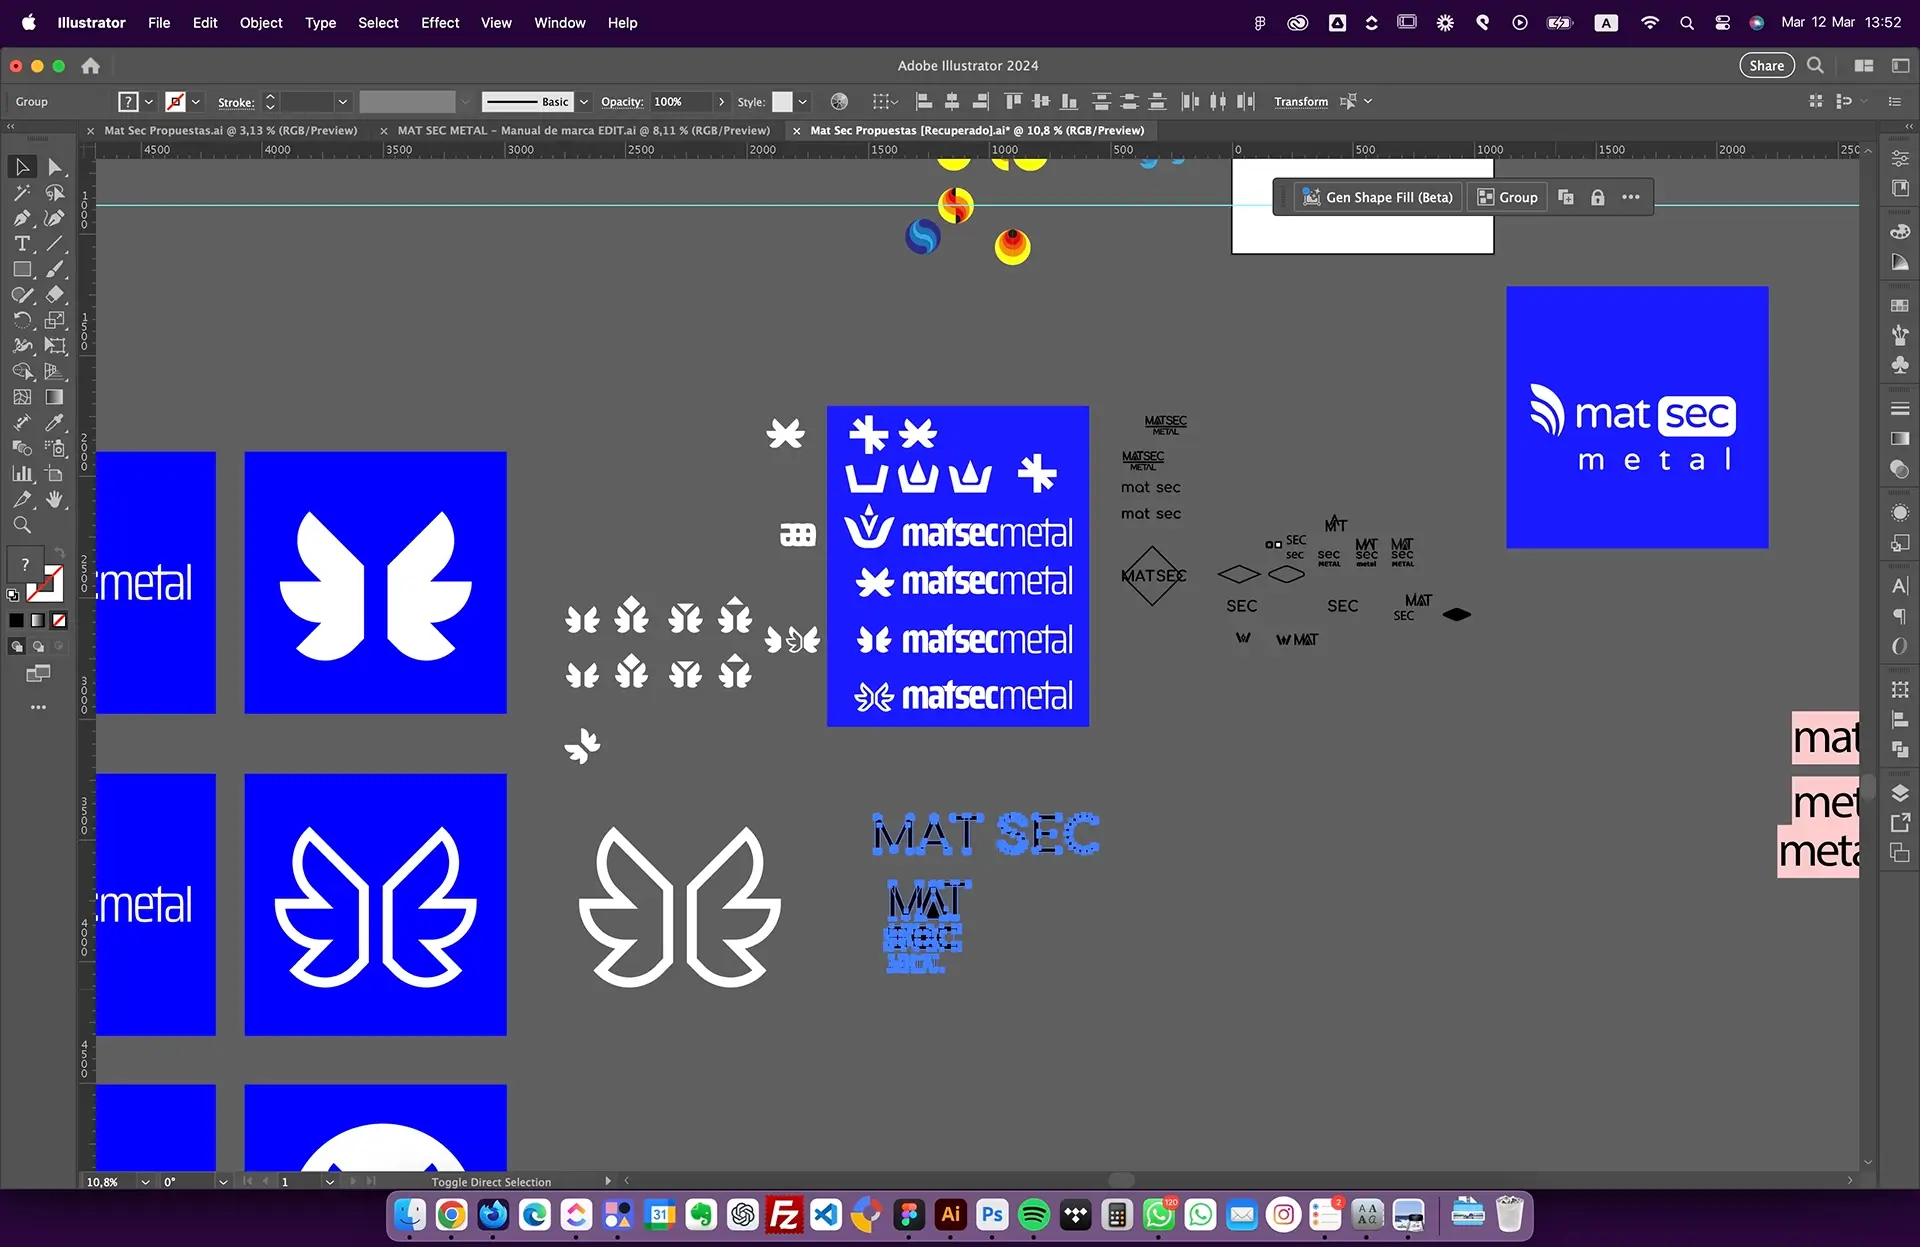The image size is (1920, 1247).
Task: Set paint mode to Gradient
Action: [37, 620]
